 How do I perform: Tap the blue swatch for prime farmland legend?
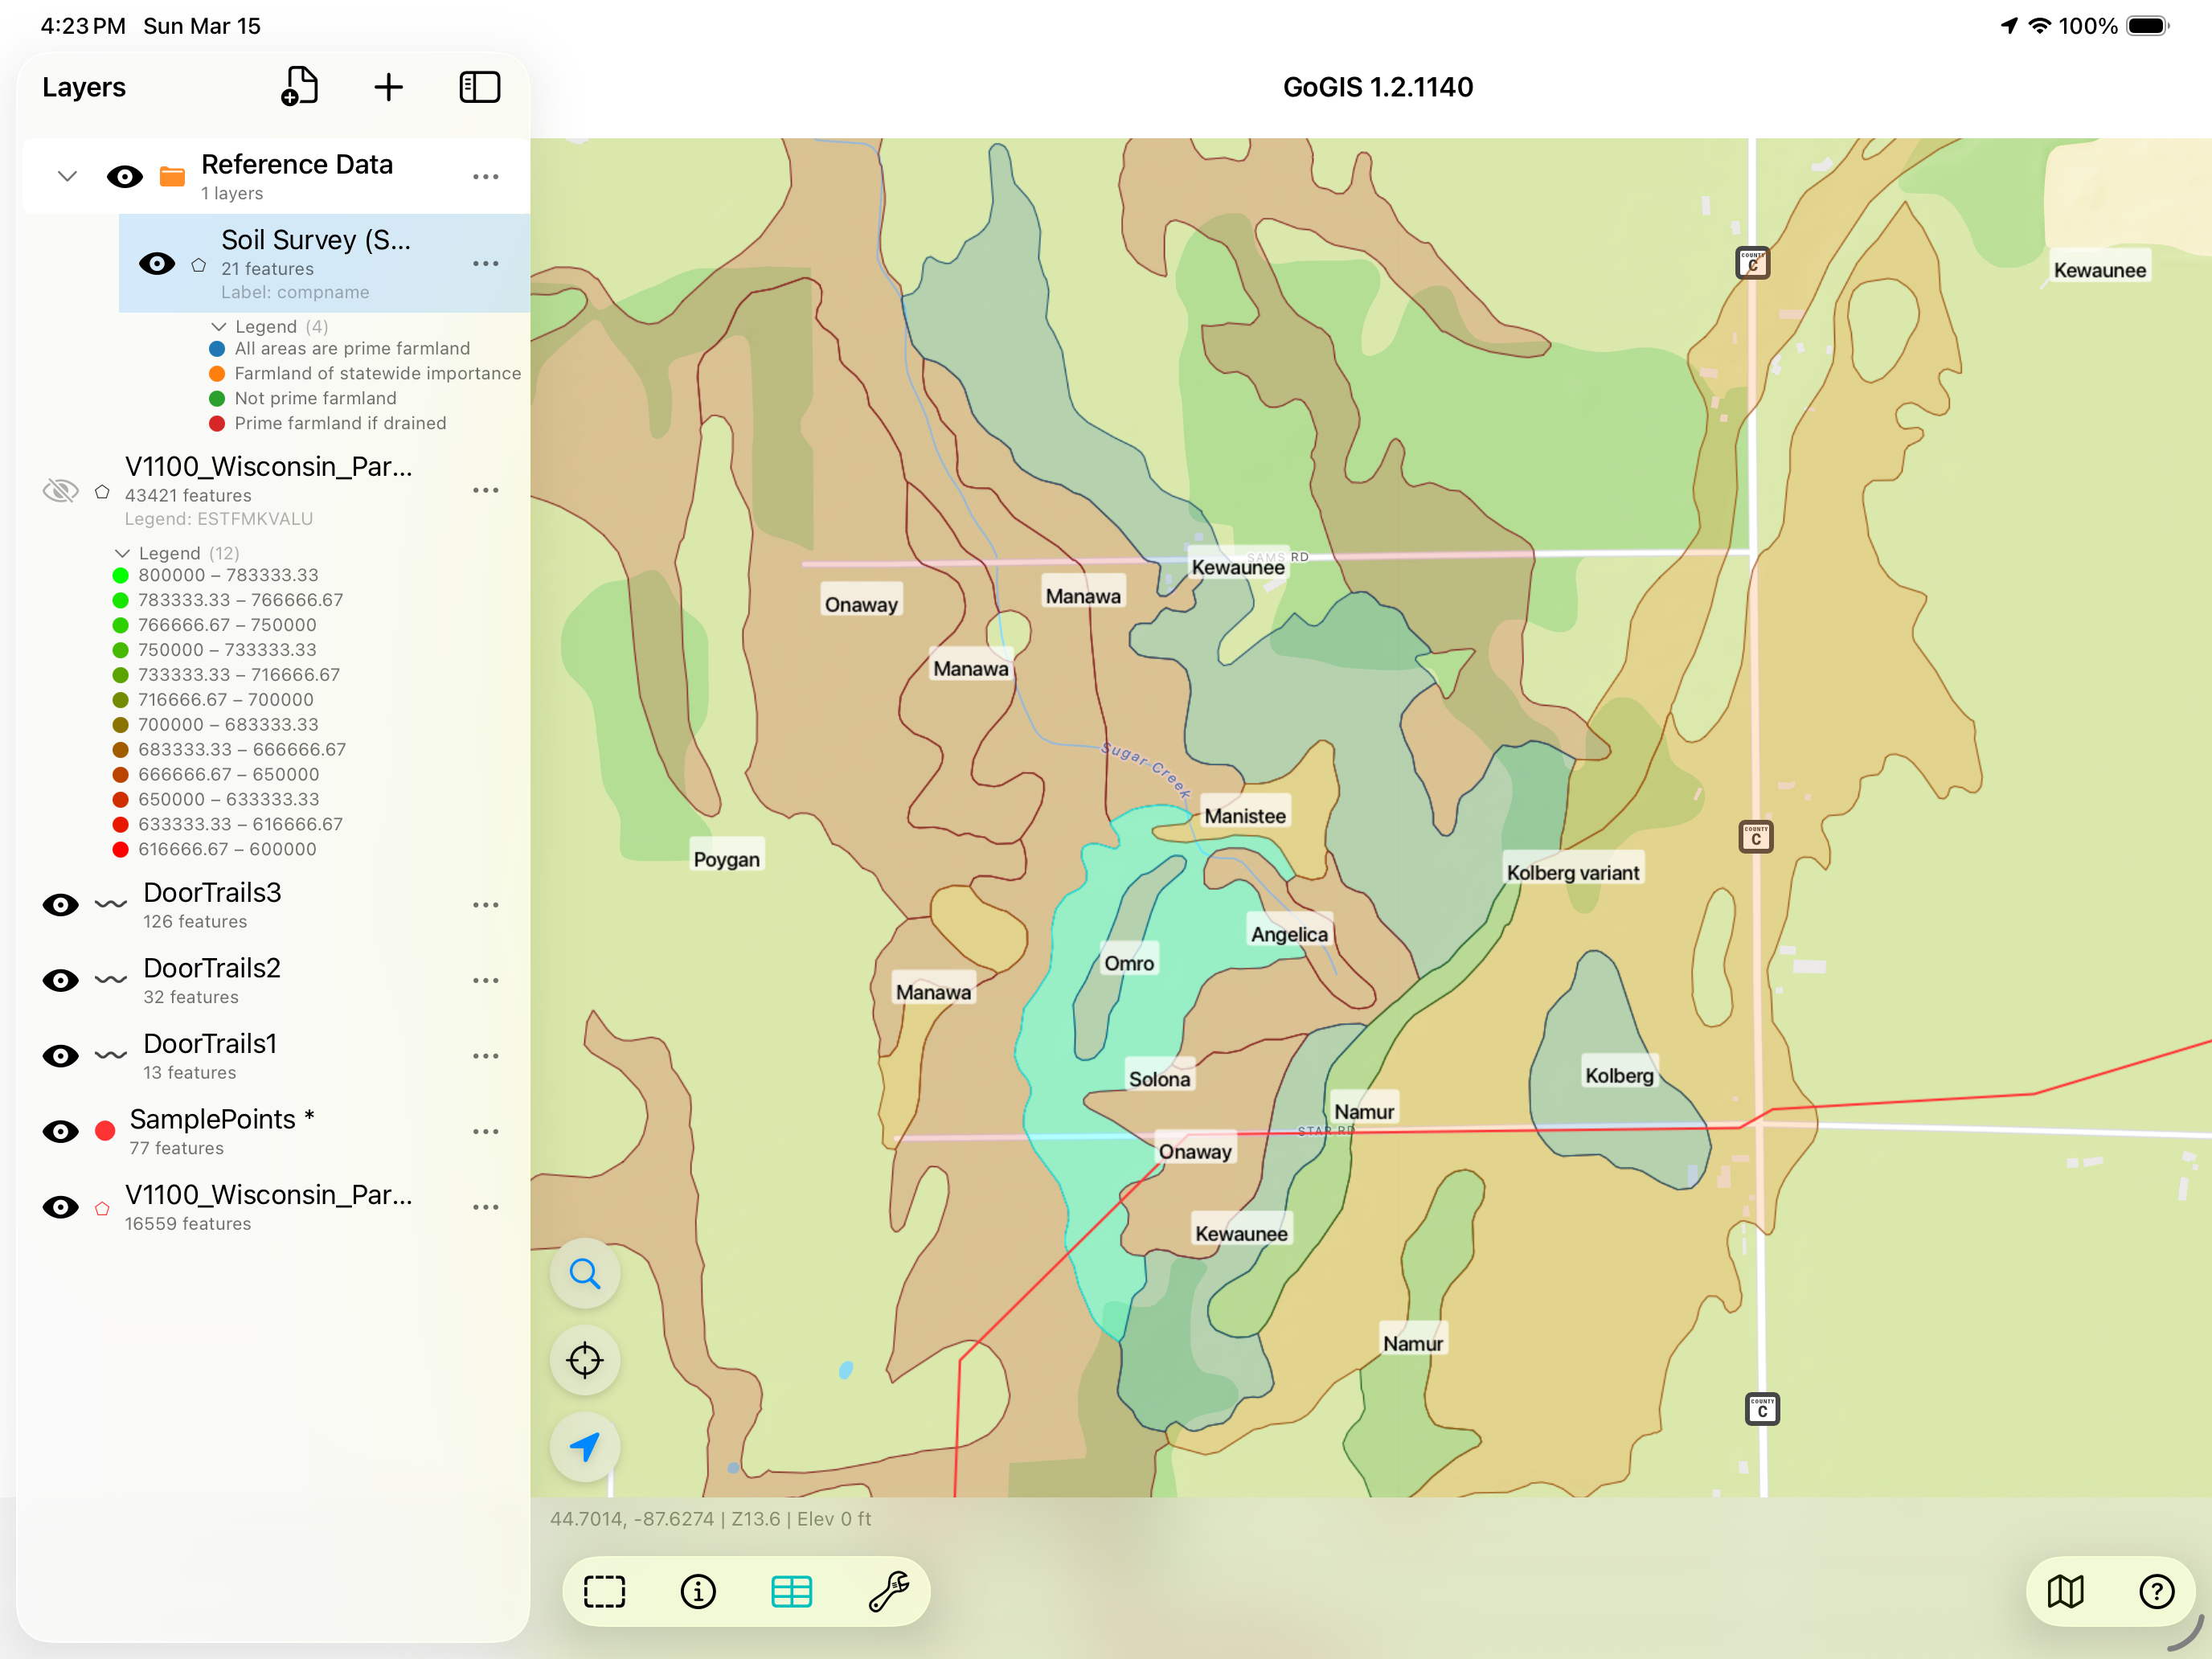[x=216, y=348]
